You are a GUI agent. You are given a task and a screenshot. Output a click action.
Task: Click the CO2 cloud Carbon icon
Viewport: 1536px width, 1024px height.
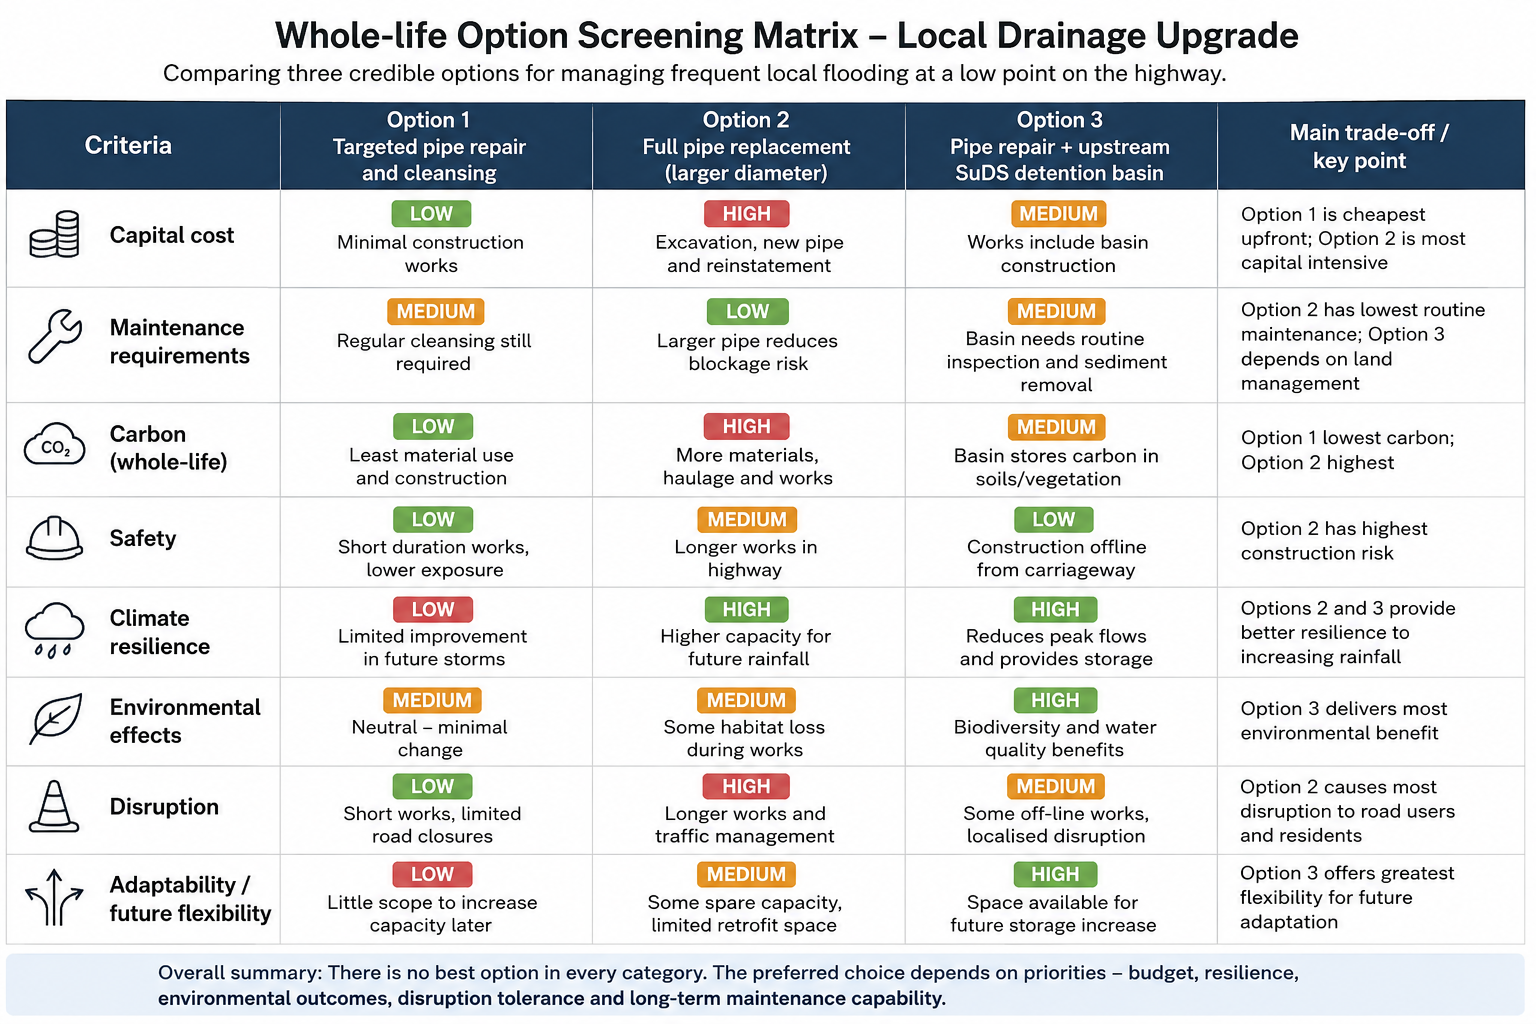(54, 446)
